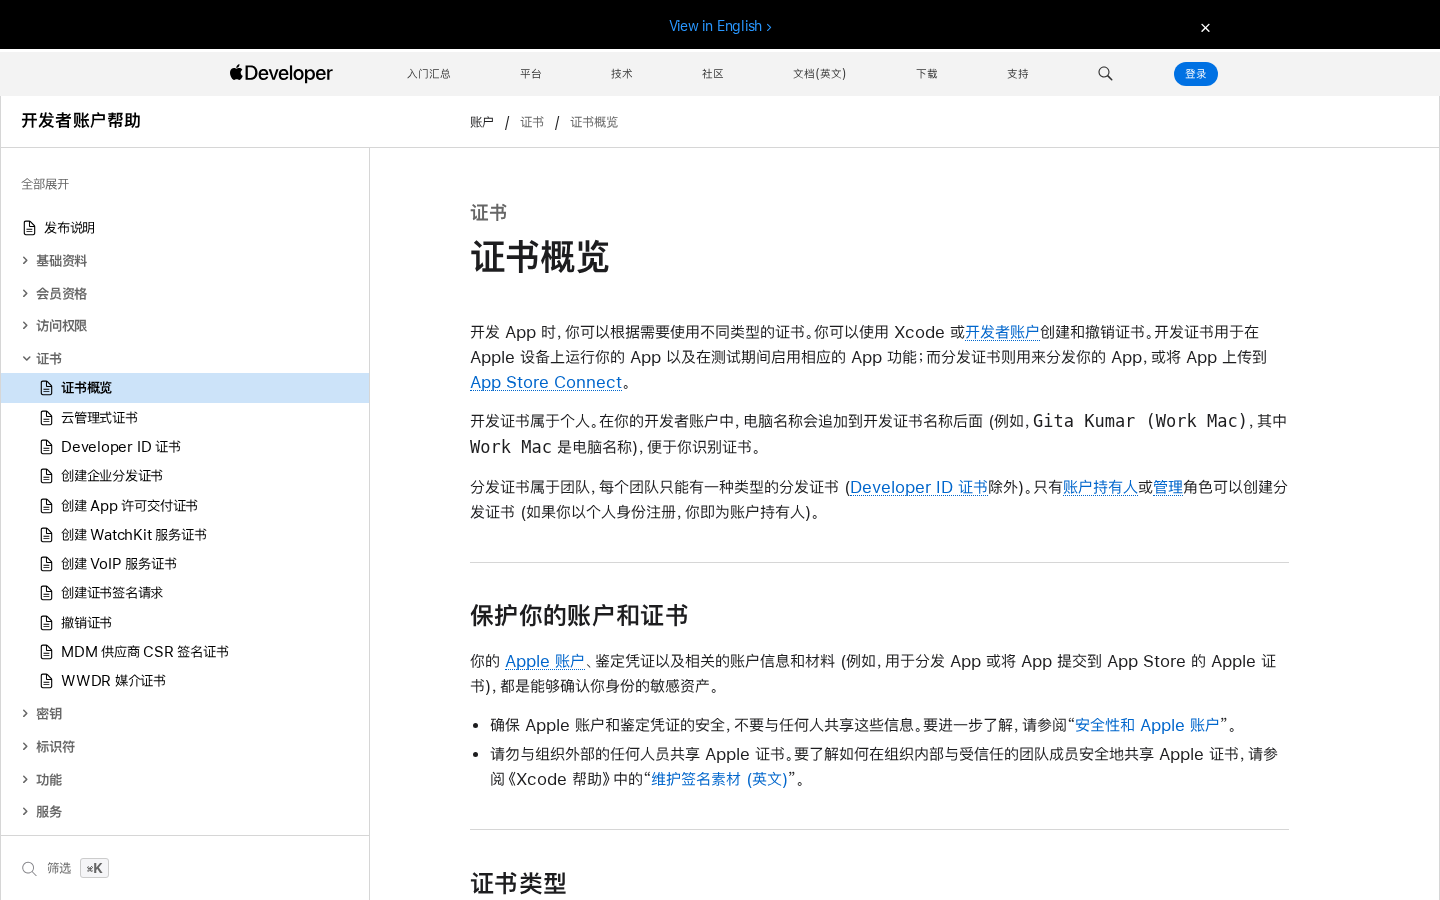1440x900 pixels.
Task: Click the 证书概览 breadcrumb text
Action: [x=594, y=122]
